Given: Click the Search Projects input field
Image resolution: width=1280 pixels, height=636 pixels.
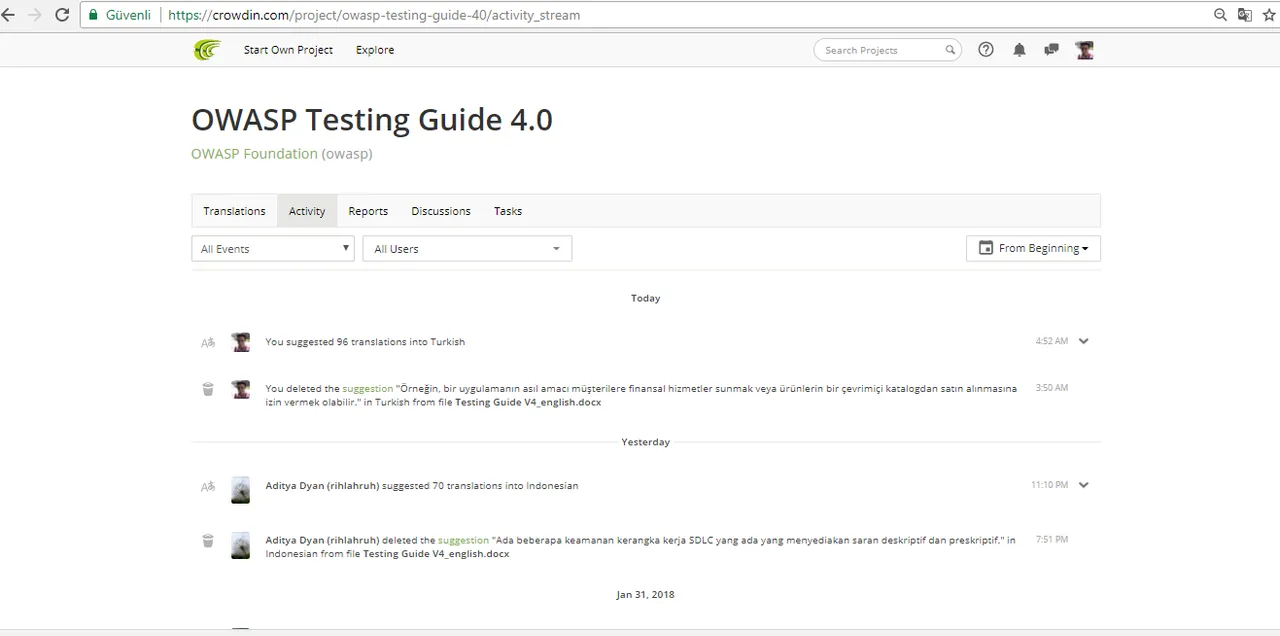Looking at the screenshot, I should click(x=887, y=50).
